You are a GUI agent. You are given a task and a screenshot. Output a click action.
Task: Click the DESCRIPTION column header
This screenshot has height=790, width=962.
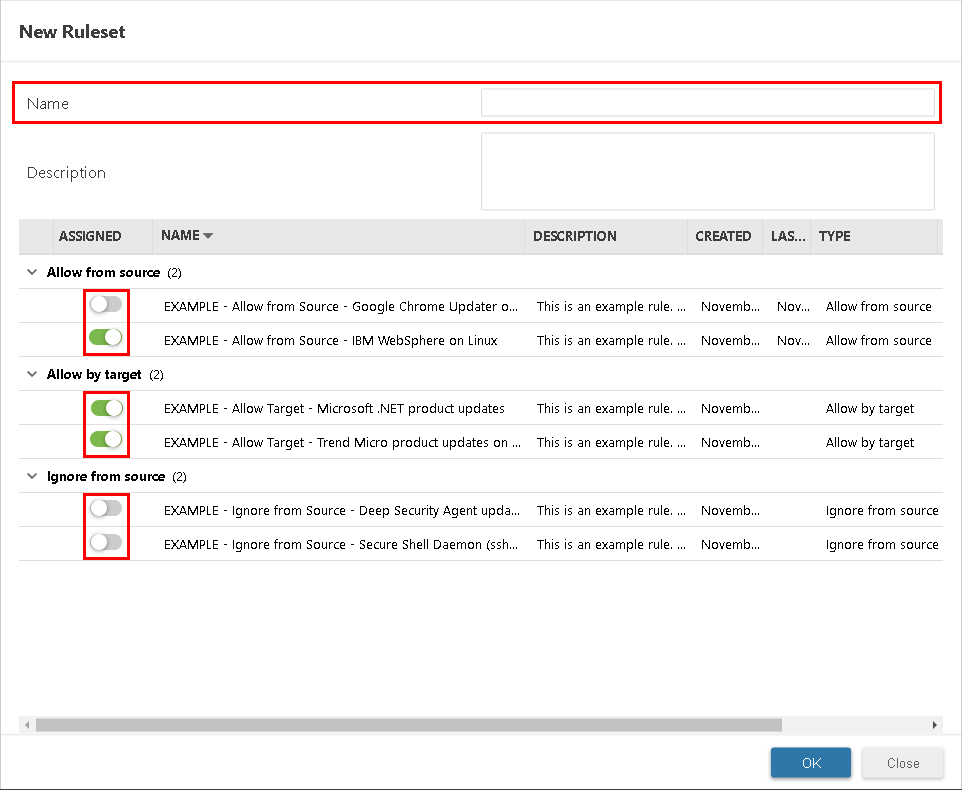(x=574, y=236)
